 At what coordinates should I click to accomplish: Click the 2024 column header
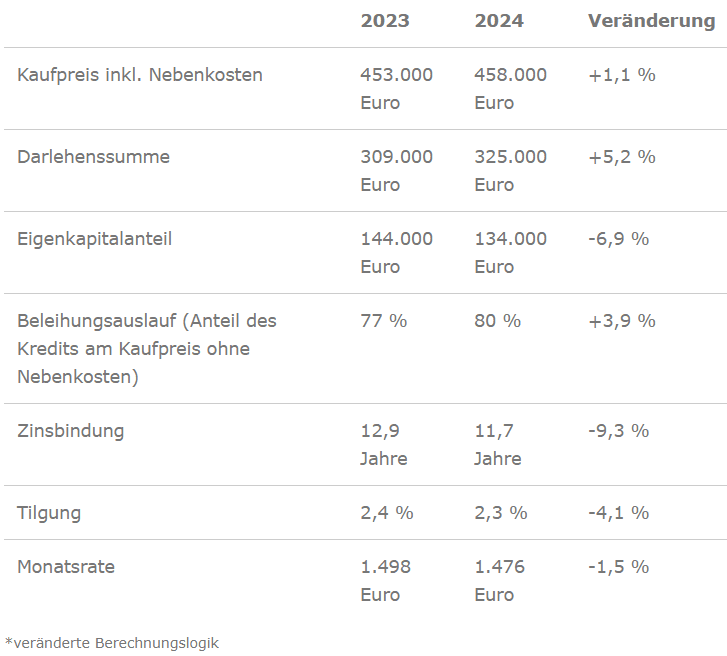pyautogui.click(x=499, y=21)
